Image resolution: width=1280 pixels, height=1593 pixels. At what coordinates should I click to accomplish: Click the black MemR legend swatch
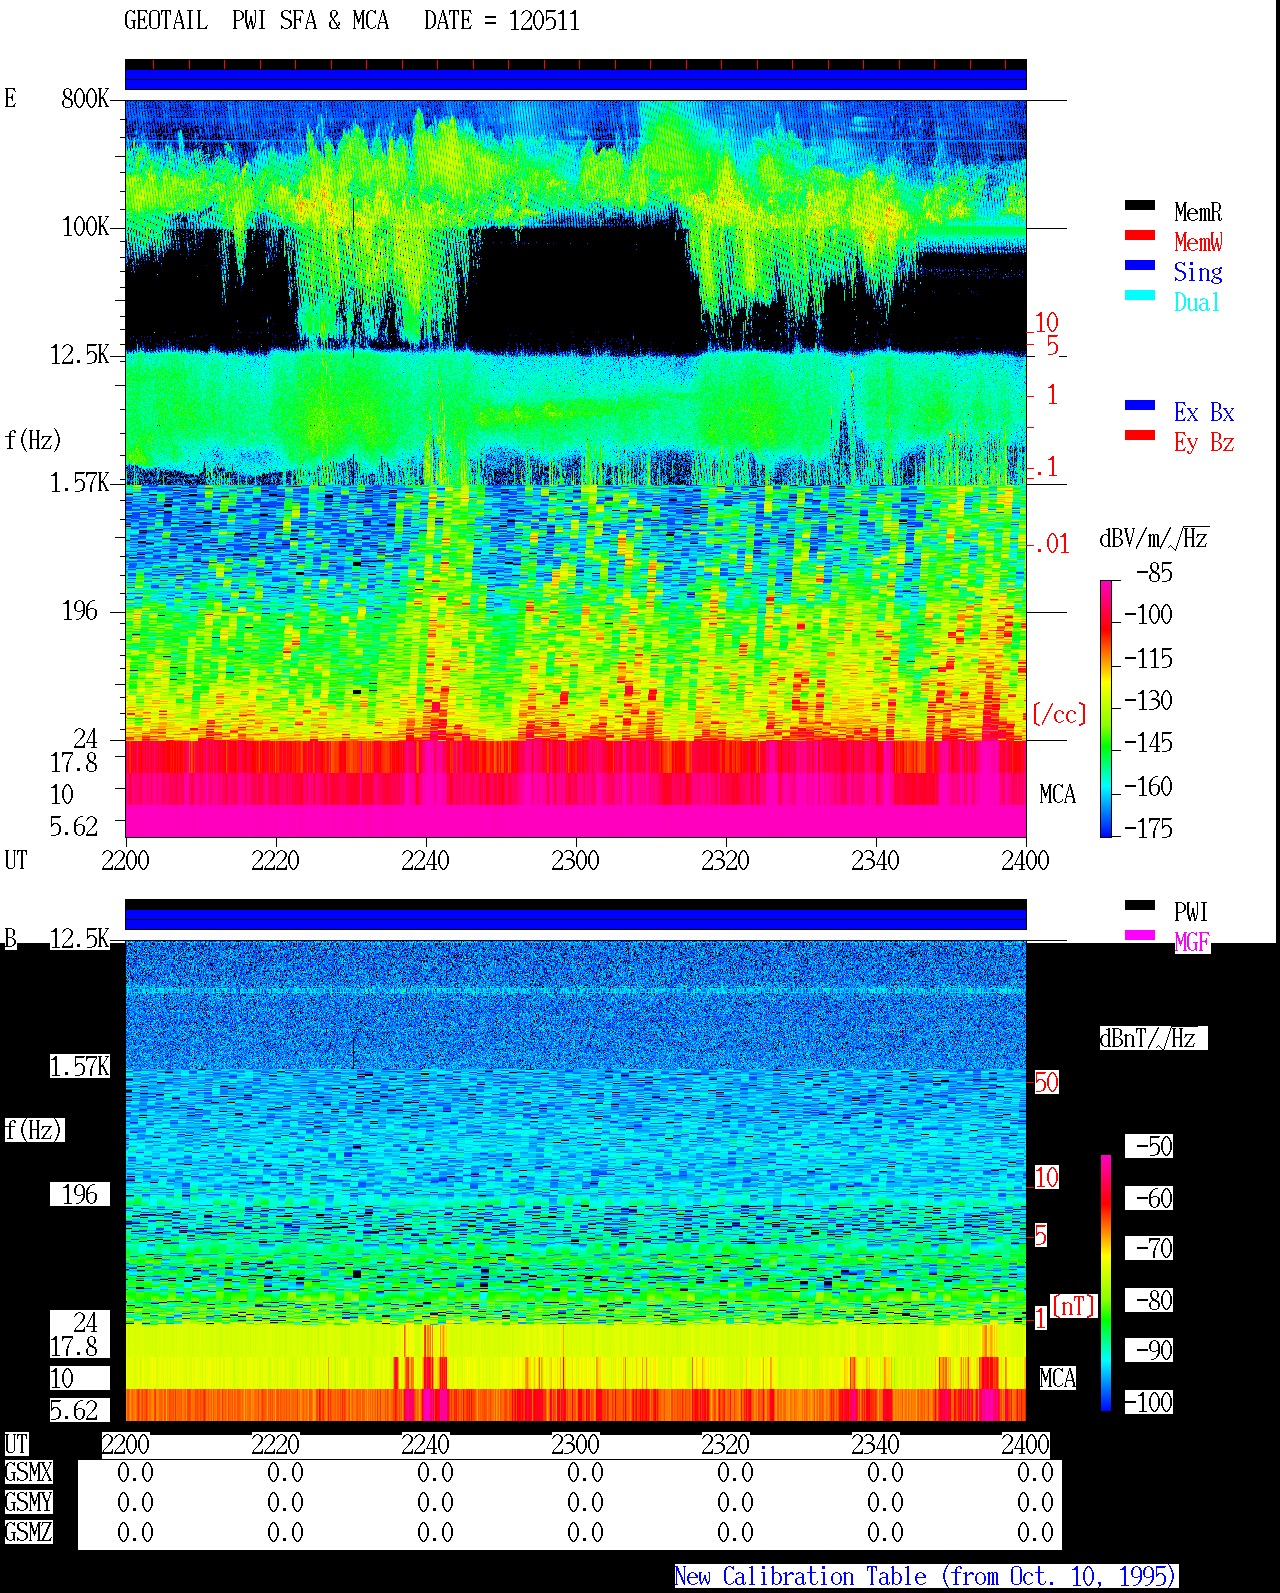1140,206
